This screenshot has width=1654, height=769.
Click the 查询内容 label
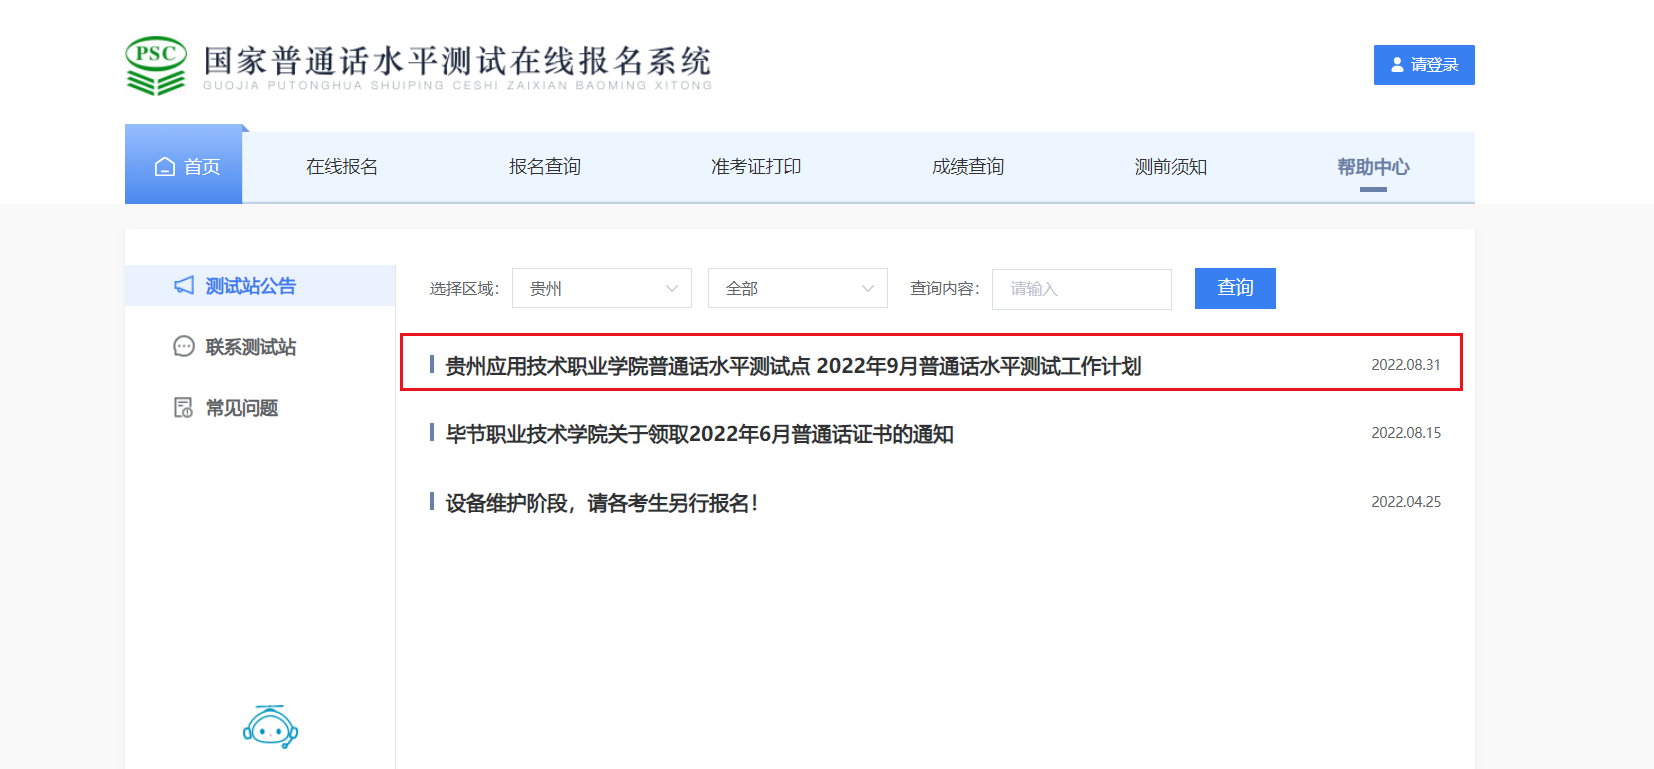[x=944, y=289]
